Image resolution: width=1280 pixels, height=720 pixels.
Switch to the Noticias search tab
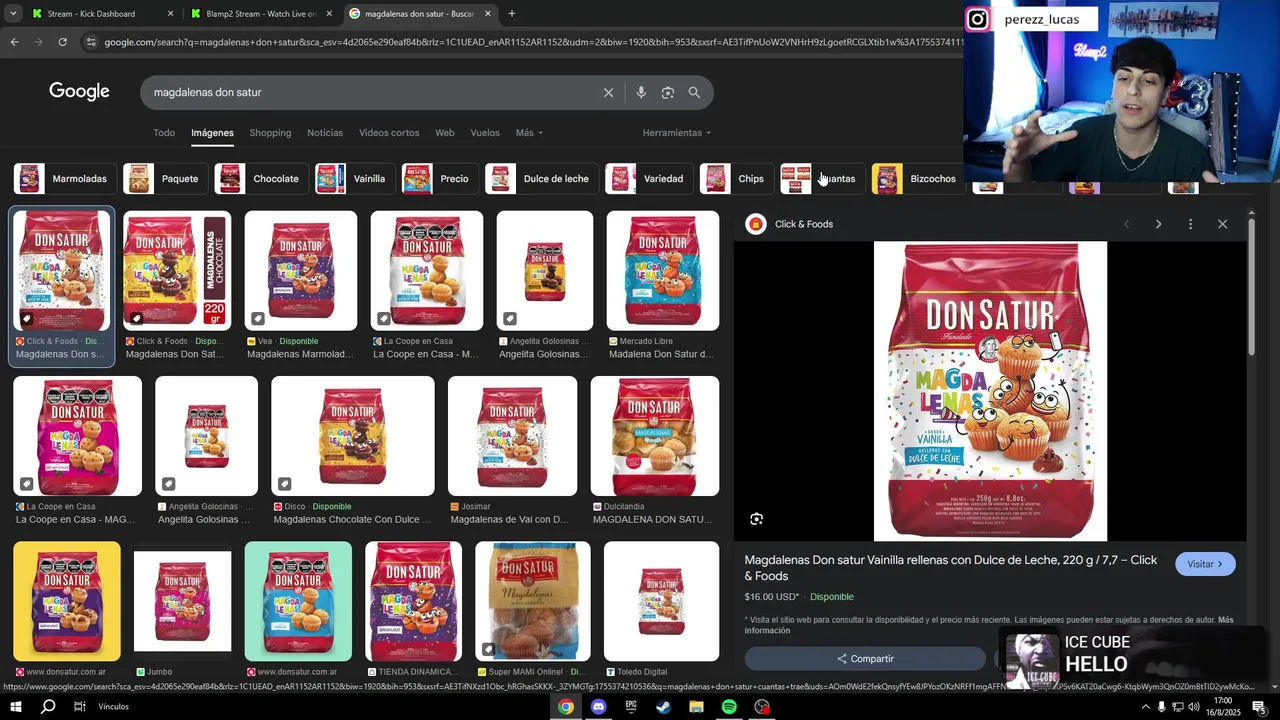point(325,133)
